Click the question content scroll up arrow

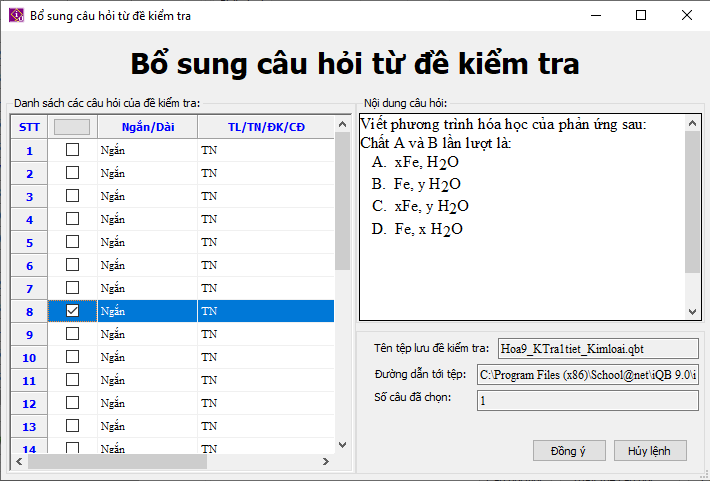click(692, 123)
